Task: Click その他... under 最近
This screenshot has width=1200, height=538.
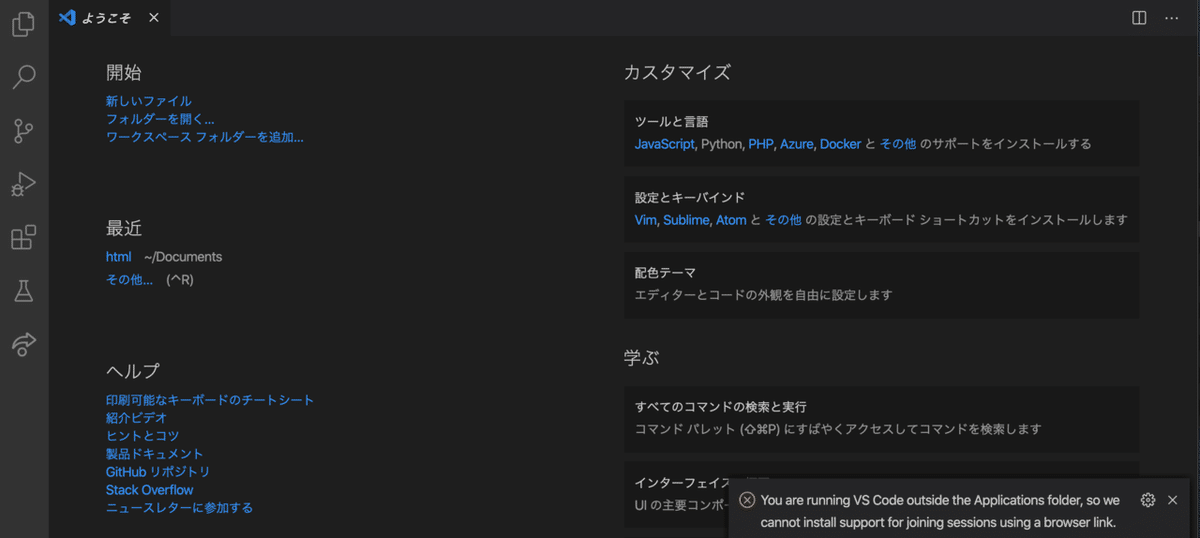Action: (x=129, y=280)
